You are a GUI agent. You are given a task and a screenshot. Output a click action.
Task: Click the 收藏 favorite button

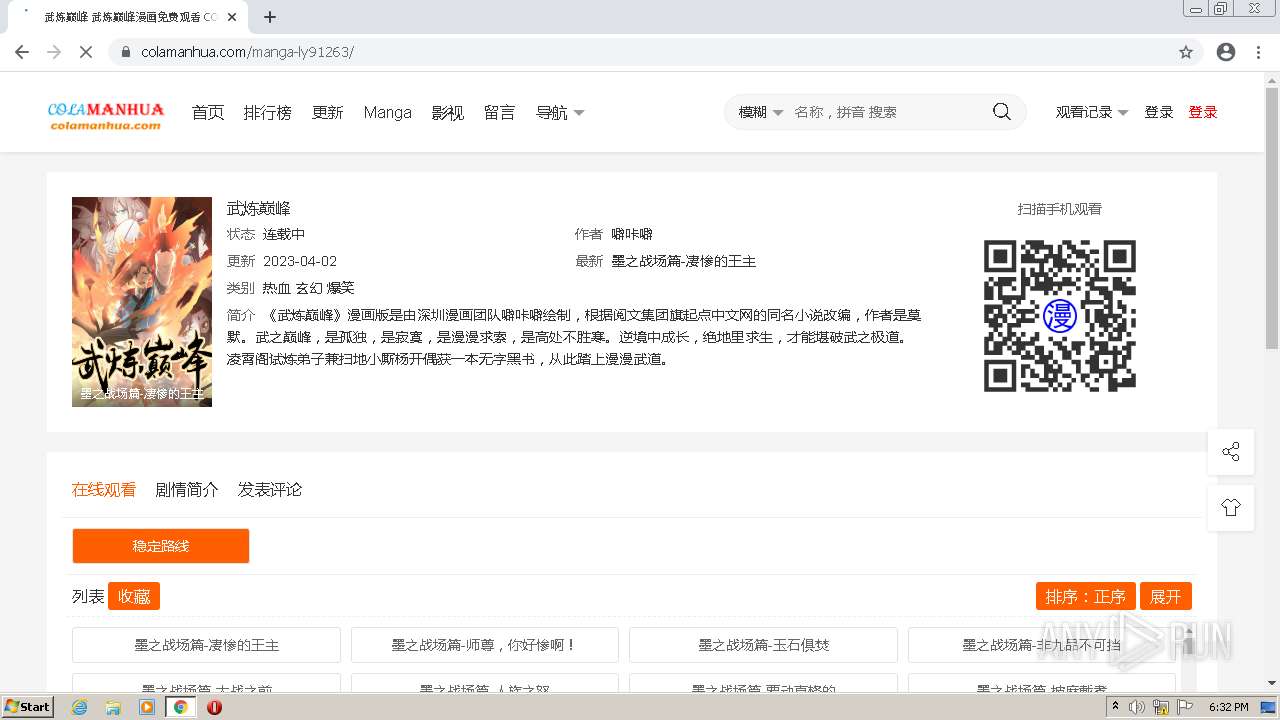[x=134, y=596]
